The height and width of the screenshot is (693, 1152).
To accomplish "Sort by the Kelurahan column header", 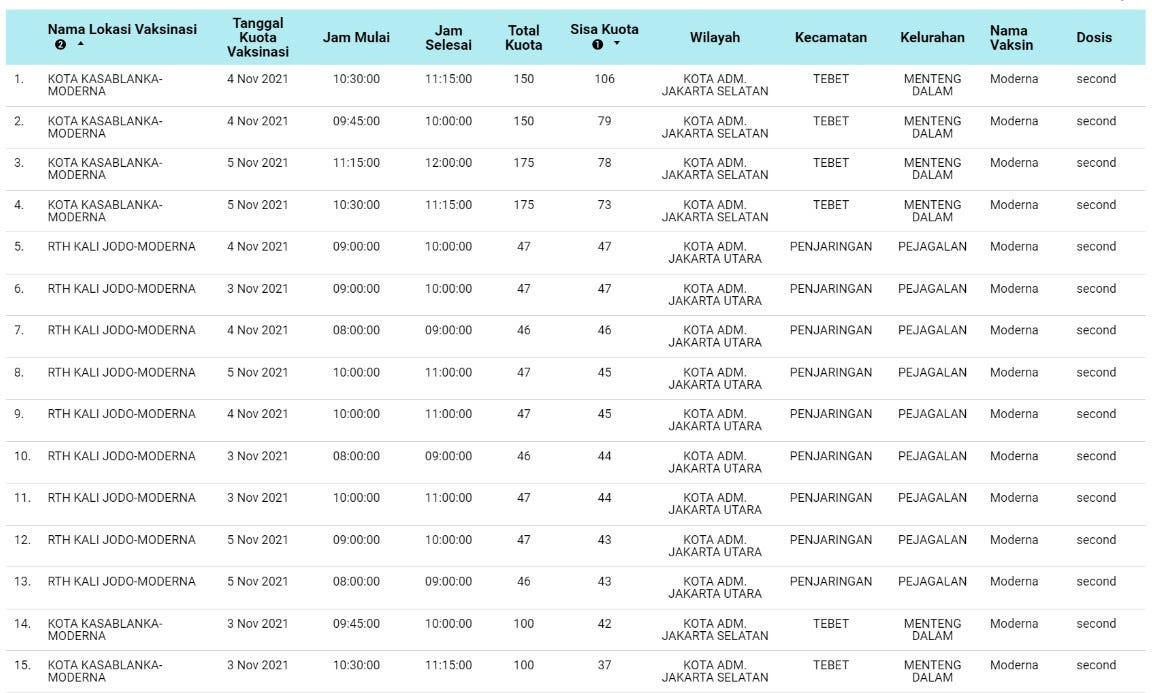I will [932, 37].
